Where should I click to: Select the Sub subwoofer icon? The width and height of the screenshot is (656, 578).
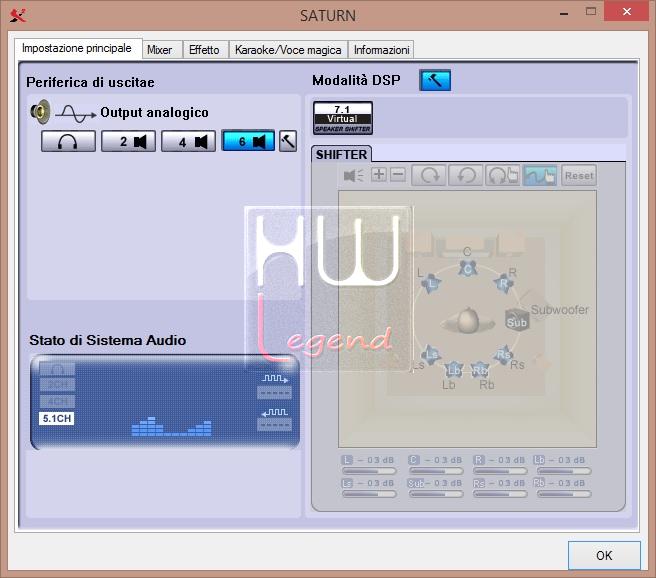[x=517, y=321]
